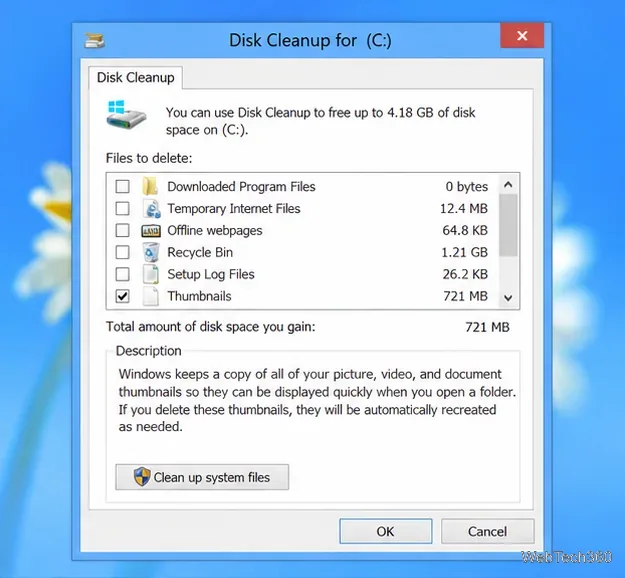Screen dimensions: 625x578
Task: Click the Downloaded Program Files folder icon
Action: (x=150, y=186)
